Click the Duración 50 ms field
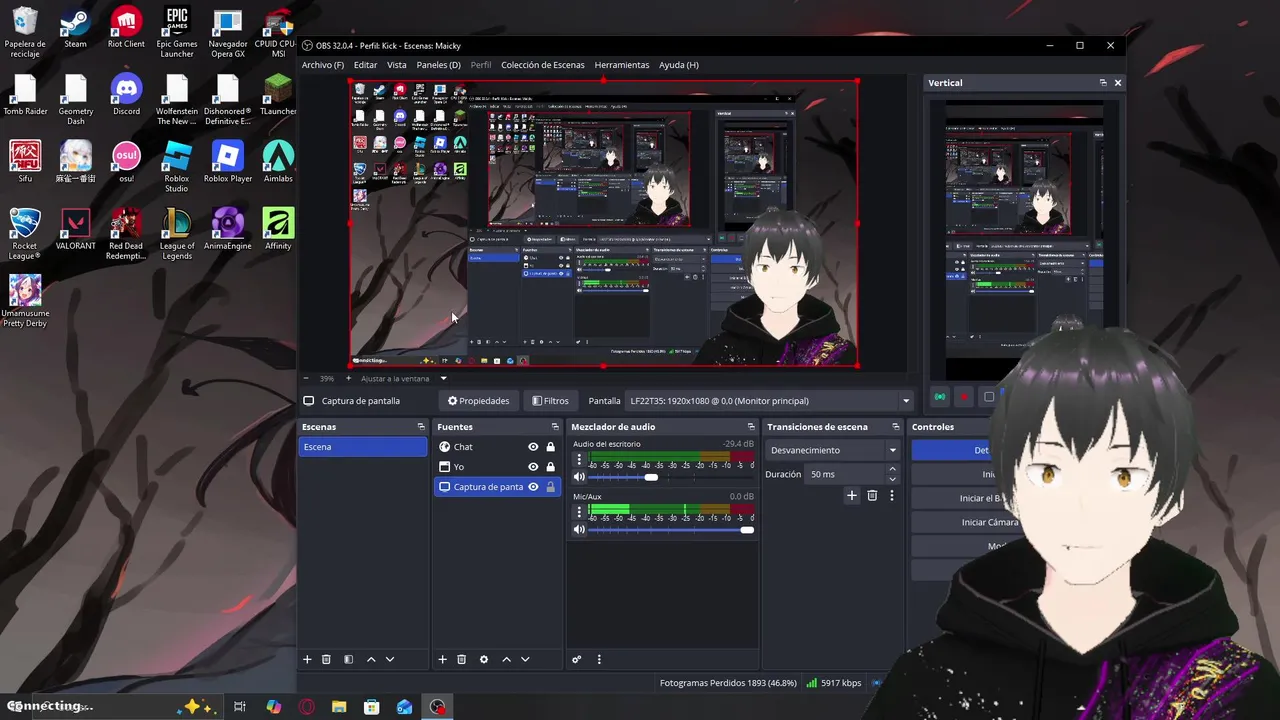 click(844, 474)
